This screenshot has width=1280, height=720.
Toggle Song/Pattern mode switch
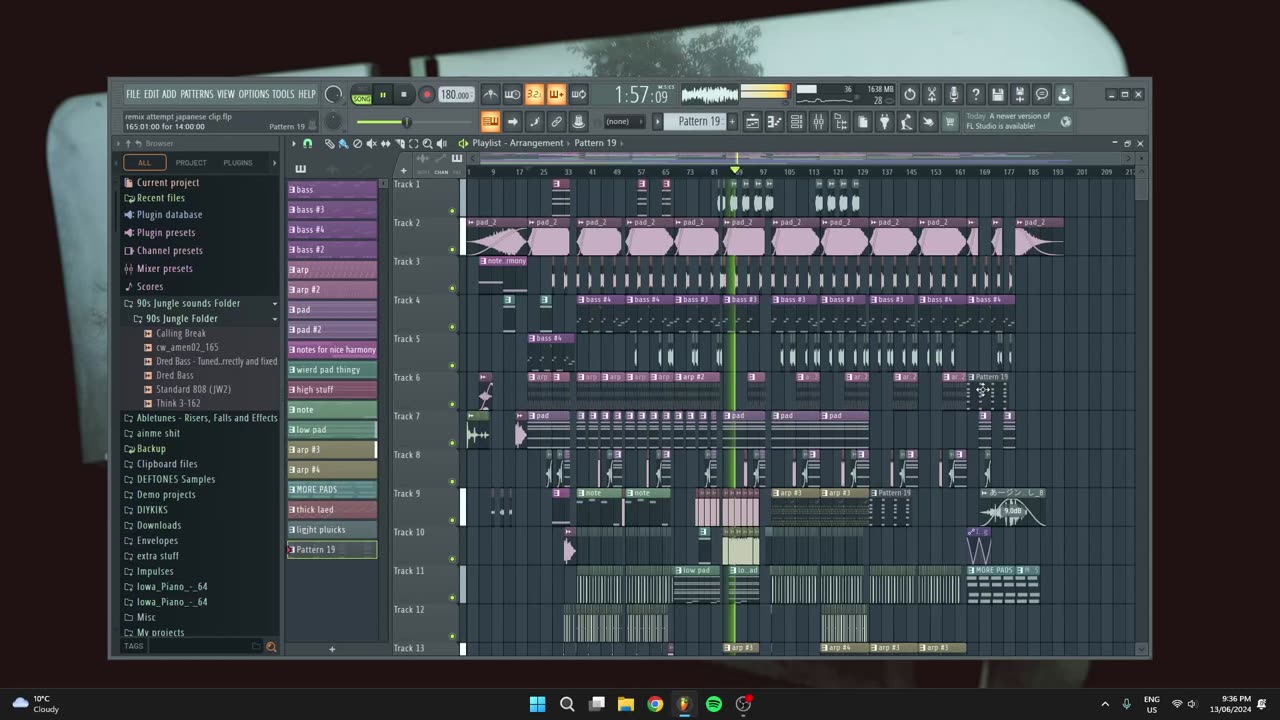coord(361,95)
